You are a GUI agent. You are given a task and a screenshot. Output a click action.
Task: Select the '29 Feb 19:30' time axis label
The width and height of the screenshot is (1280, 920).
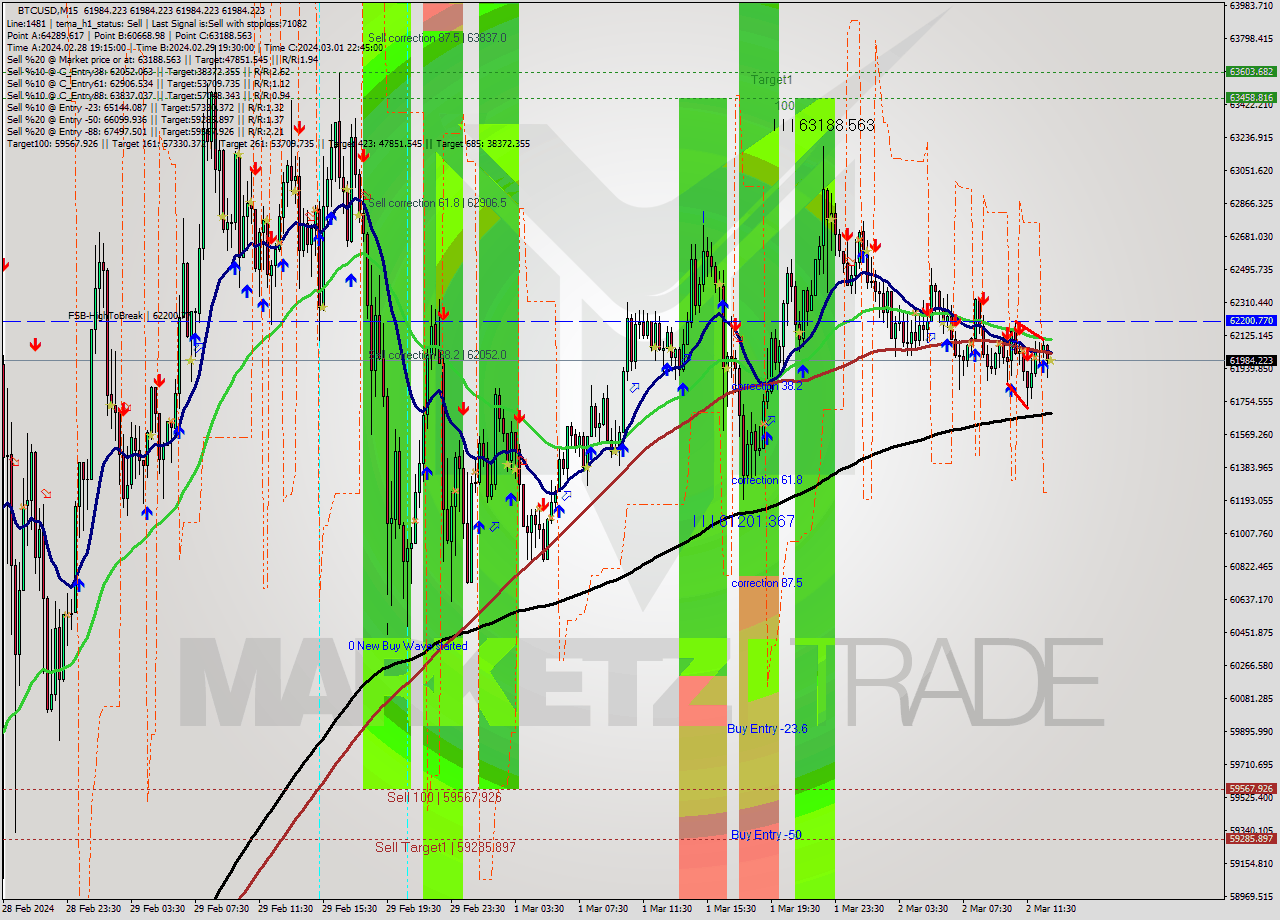click(413, 909)
